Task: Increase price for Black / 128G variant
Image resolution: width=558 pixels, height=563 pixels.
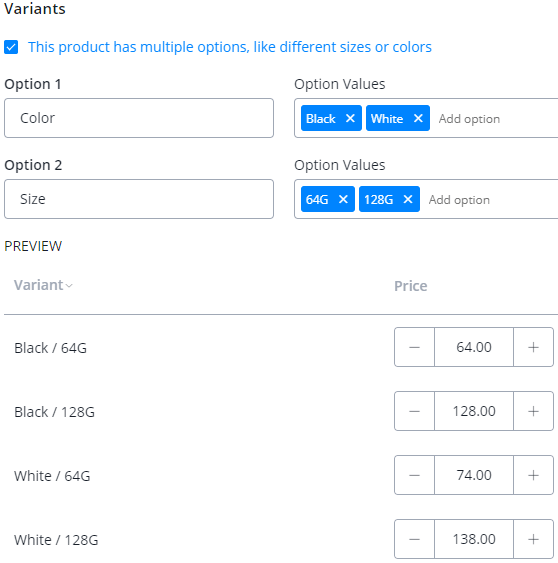Action: tap(533, 411)
